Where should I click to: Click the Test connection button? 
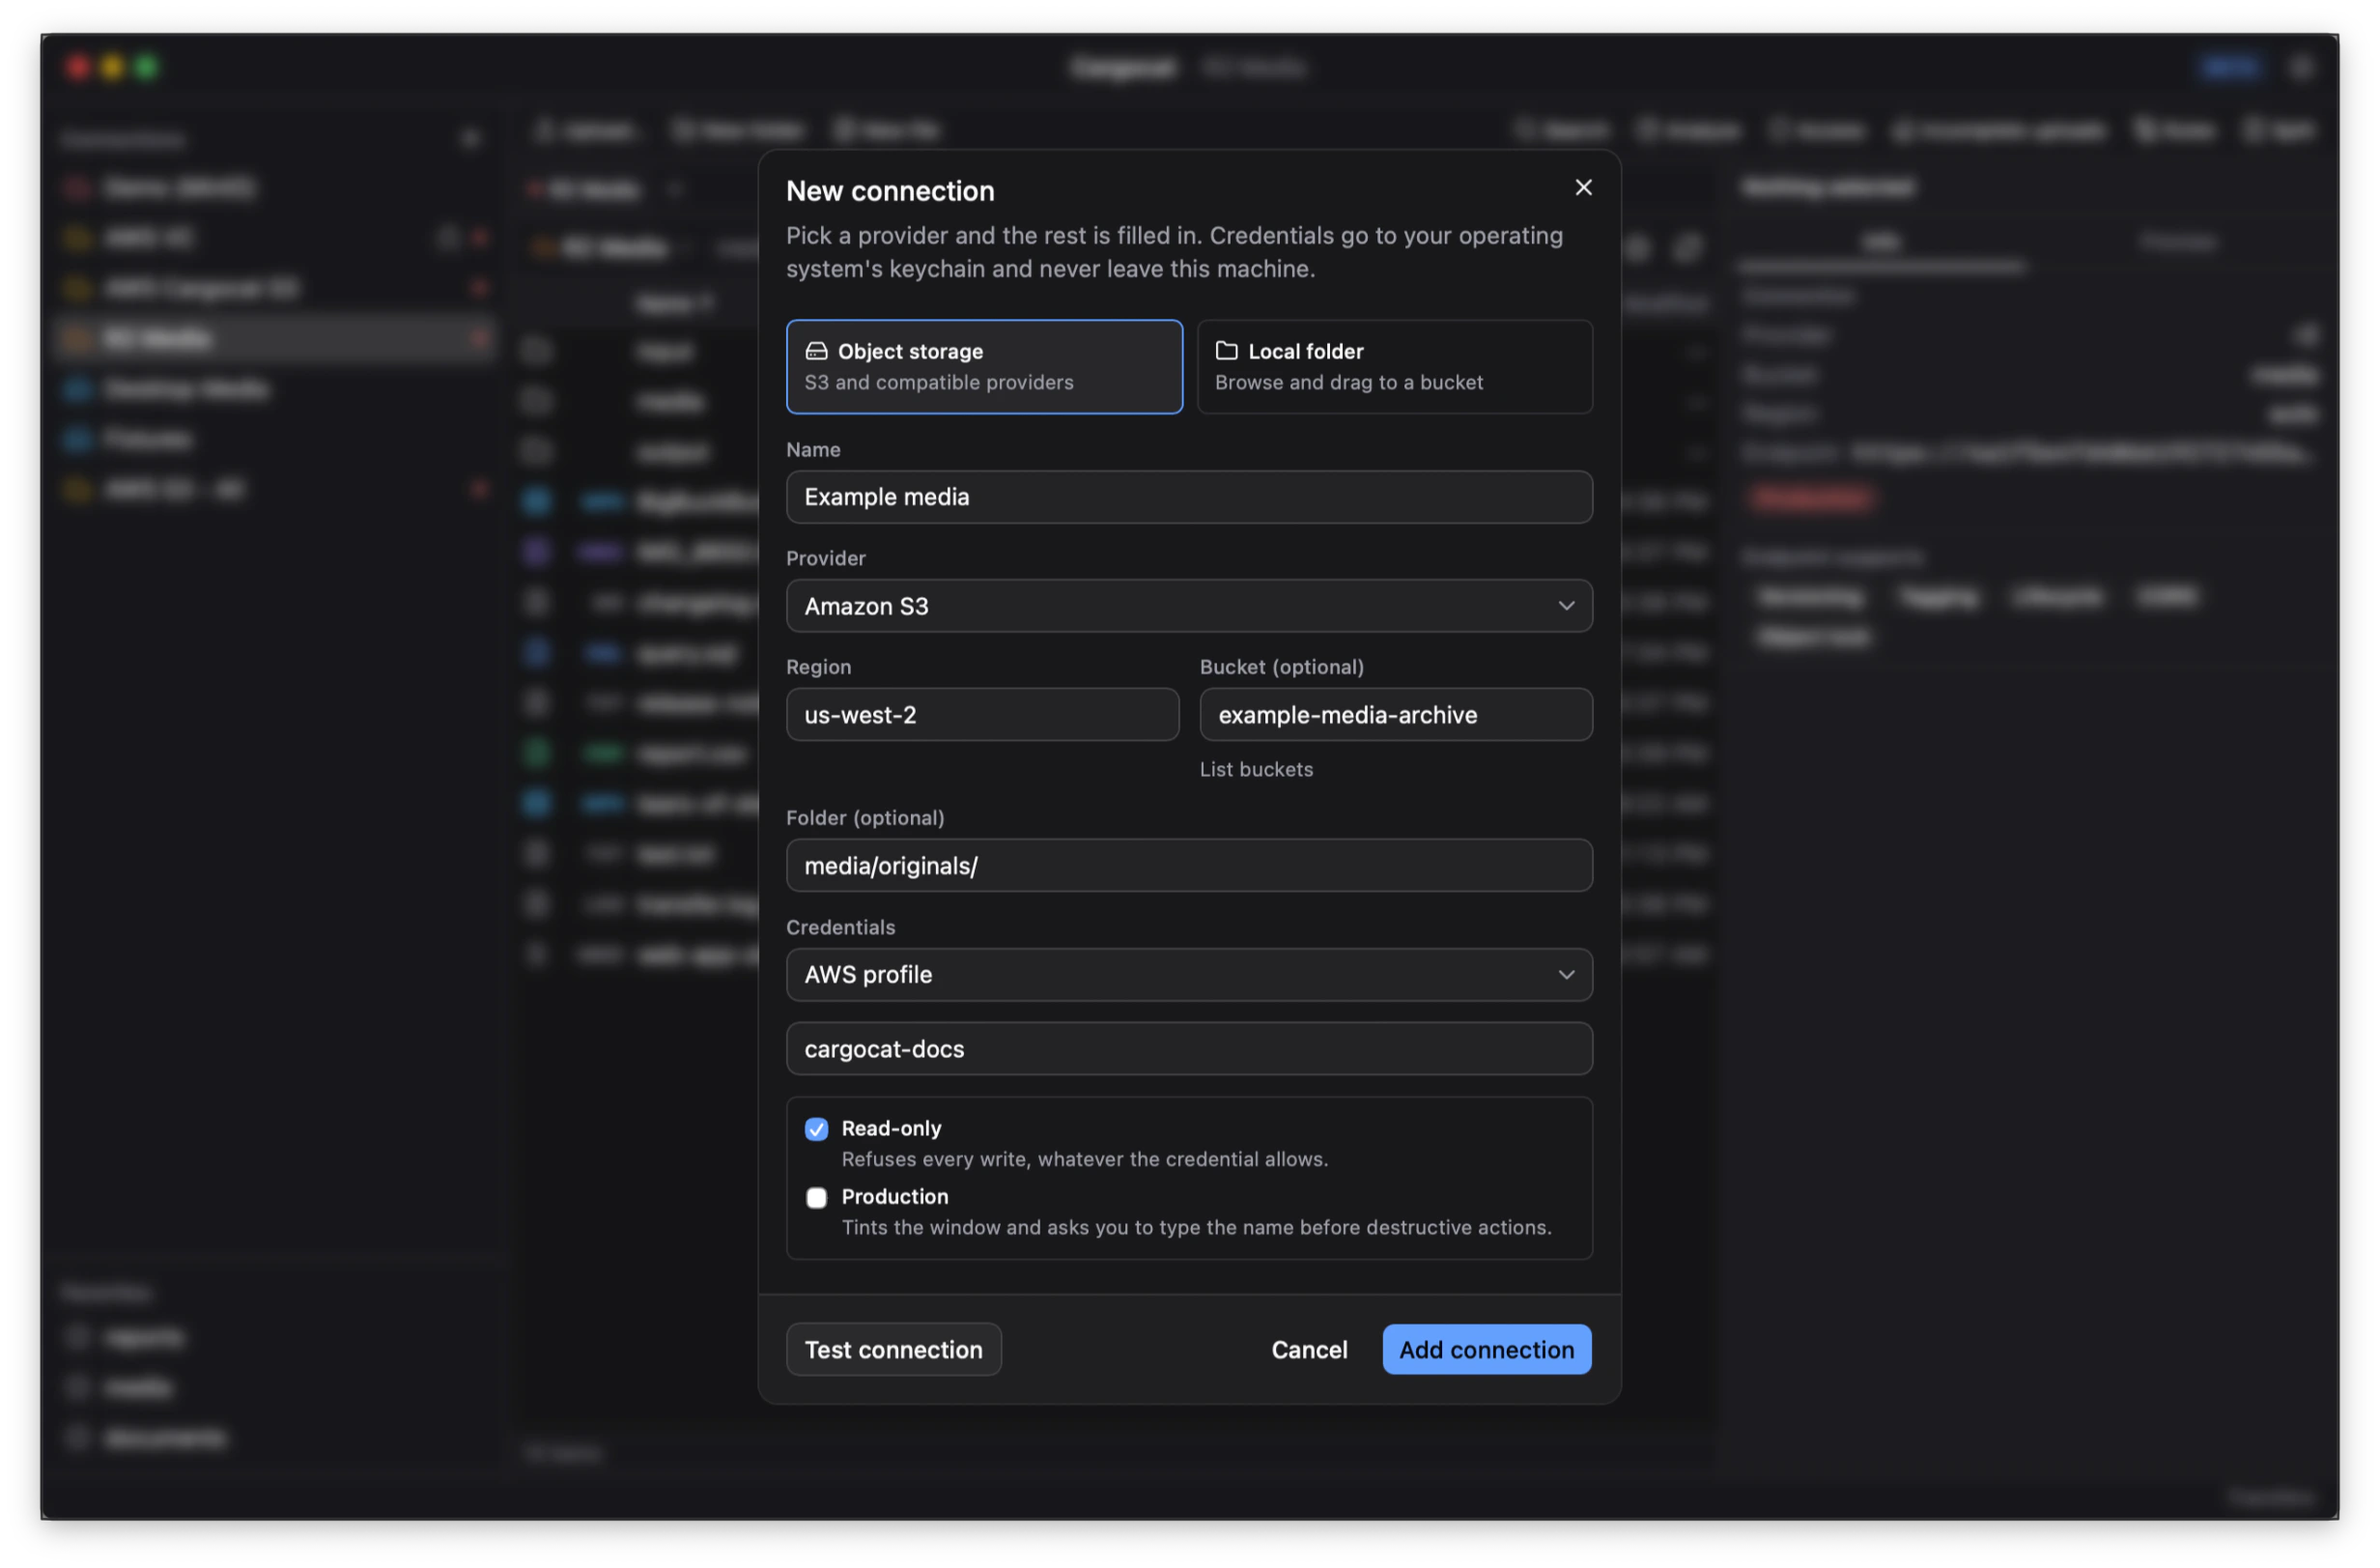click(894, 1350)
